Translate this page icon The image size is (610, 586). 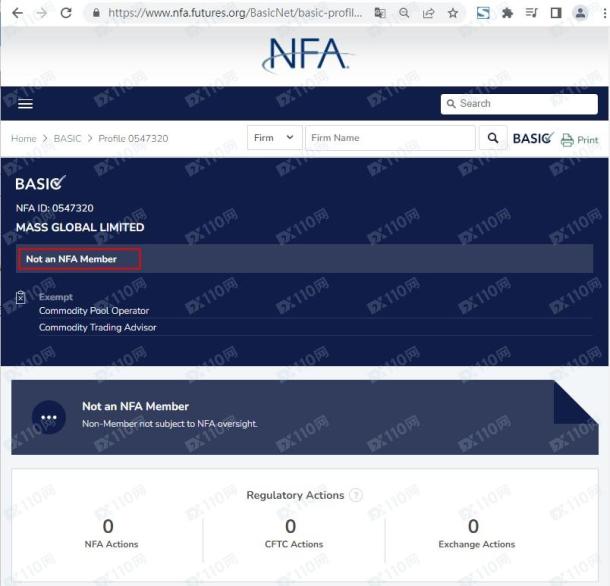click(380, 13)
